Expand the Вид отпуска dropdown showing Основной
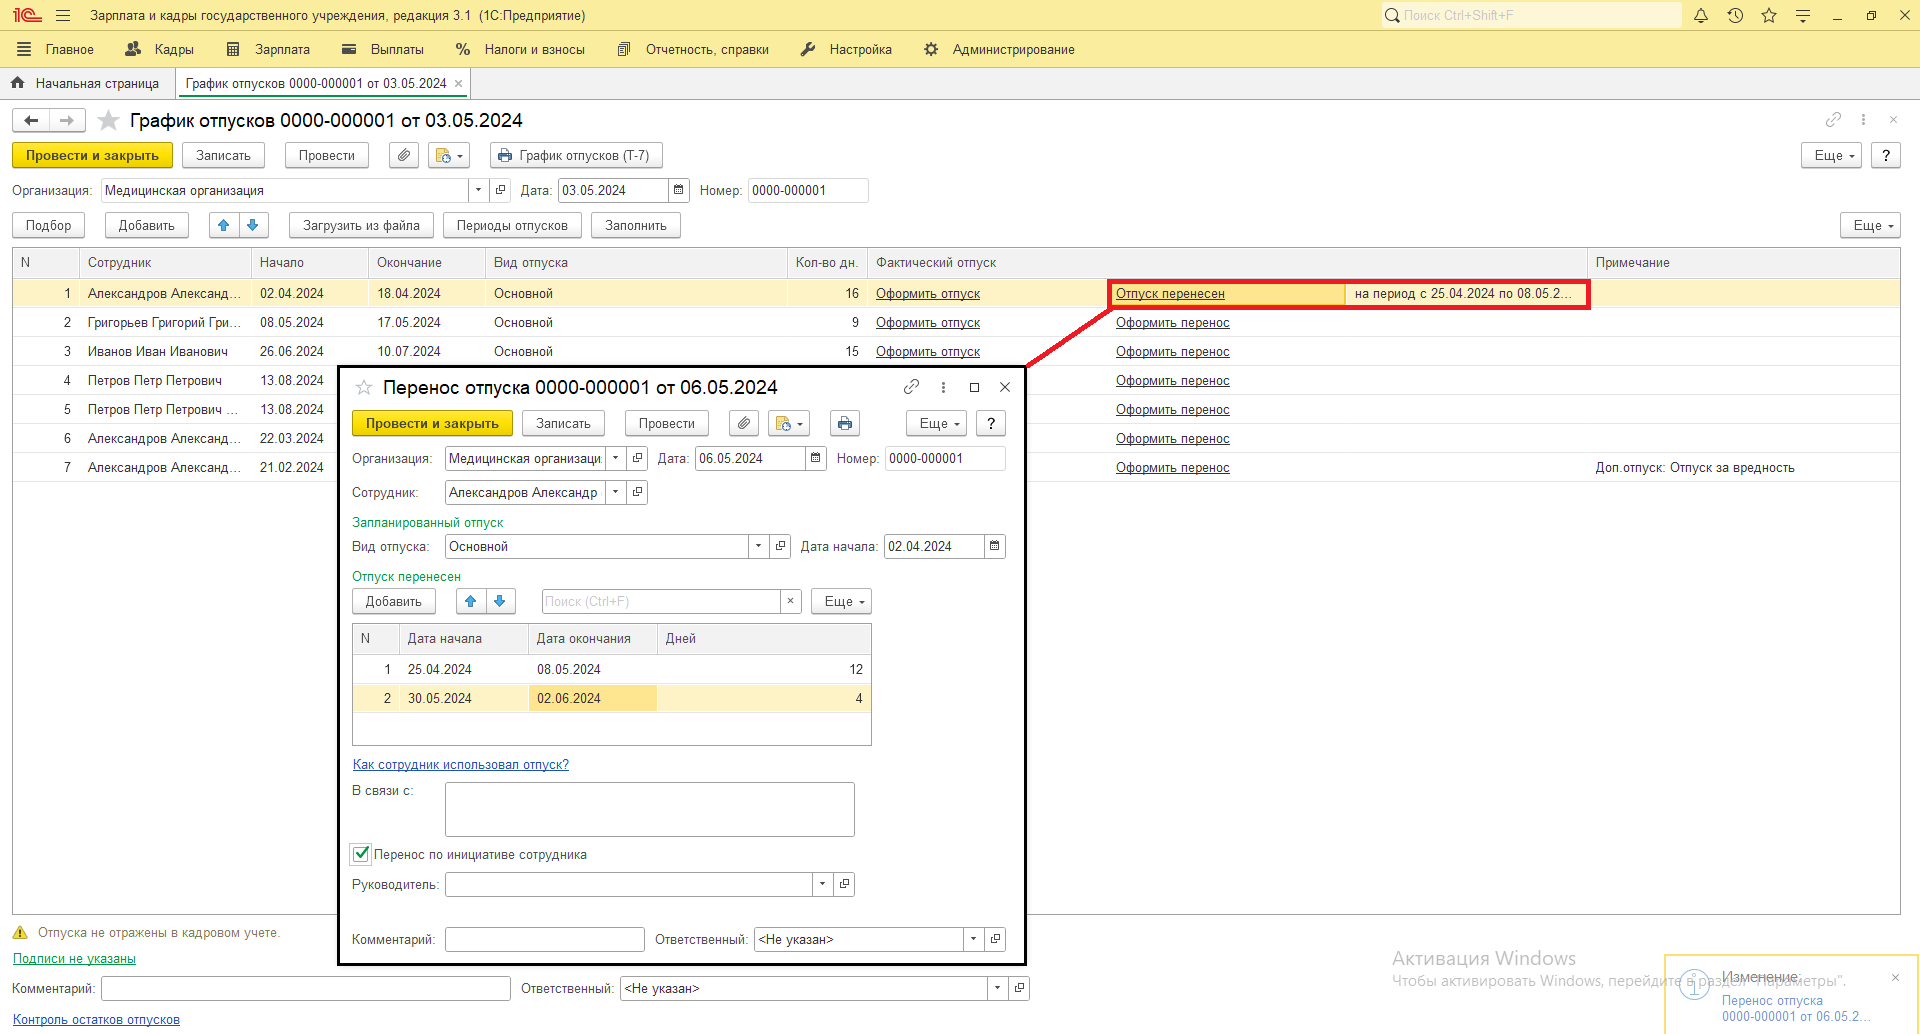The width and height of the screenshot is (1920, 1034). 759,547
